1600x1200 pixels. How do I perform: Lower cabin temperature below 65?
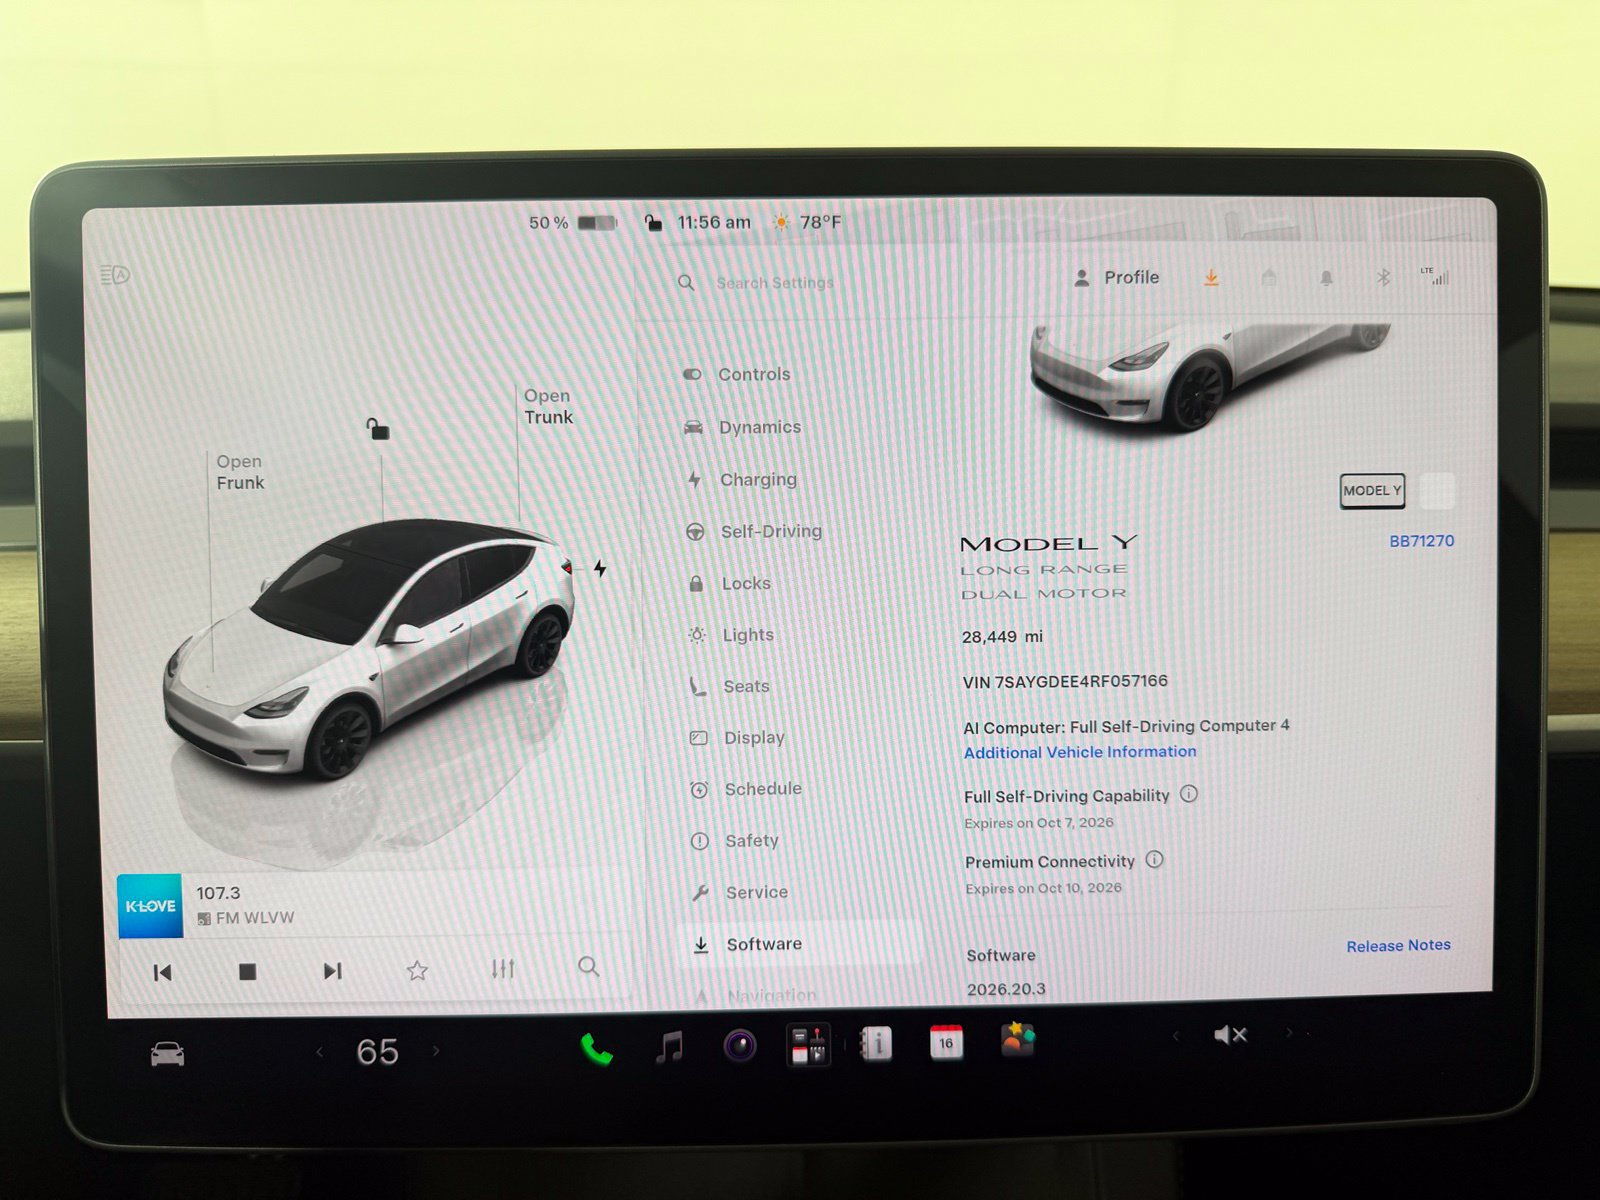click(320, 1052)
